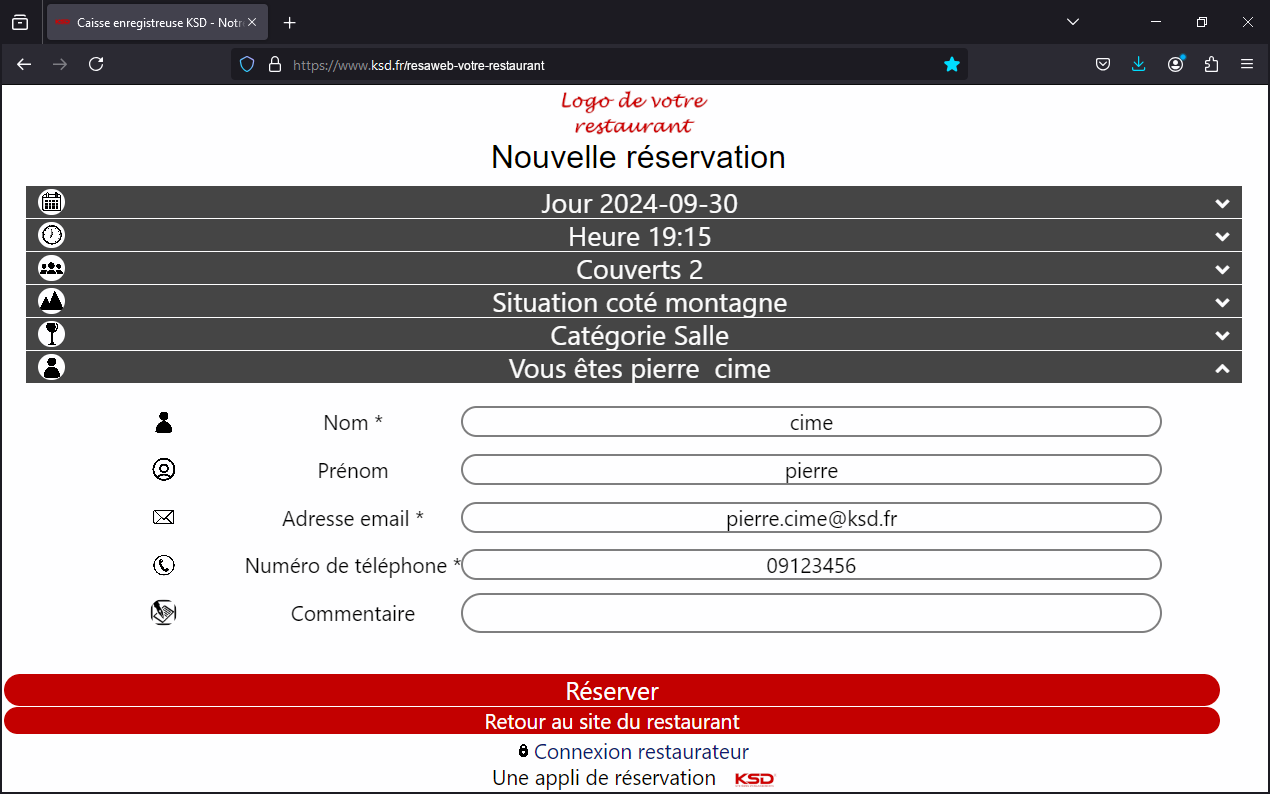1270x794 pixels.
Task: Click the person silhouette icon next to Nom
Action: point(164,422)
